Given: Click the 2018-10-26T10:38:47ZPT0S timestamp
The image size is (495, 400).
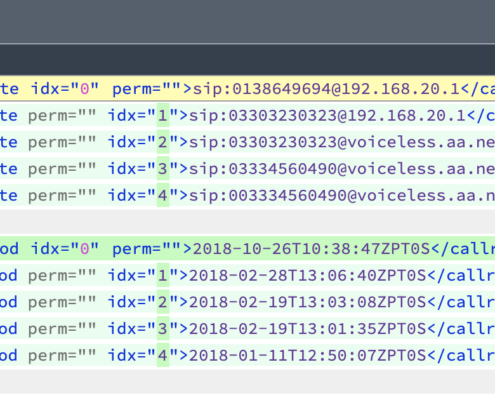Looking at the screenshot, I should [x=311, y=249].
